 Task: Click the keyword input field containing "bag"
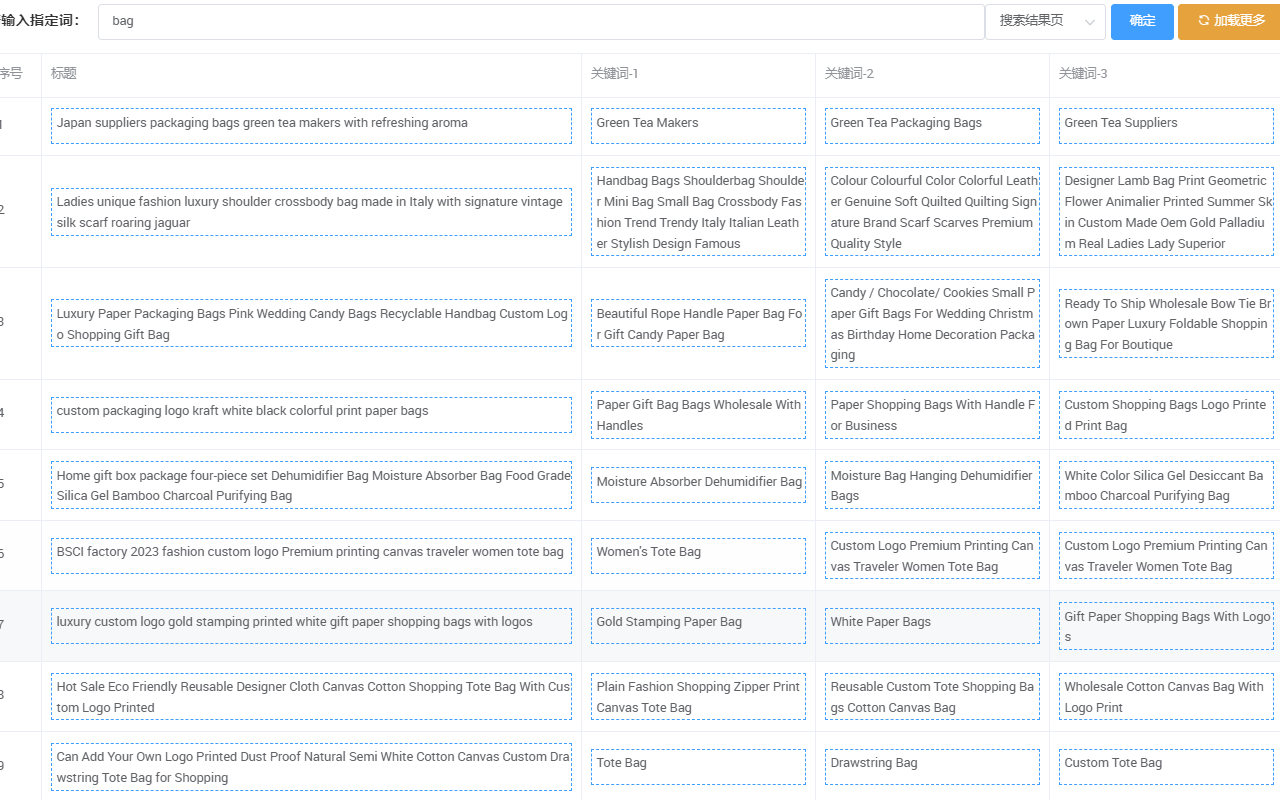pos(540,21)
